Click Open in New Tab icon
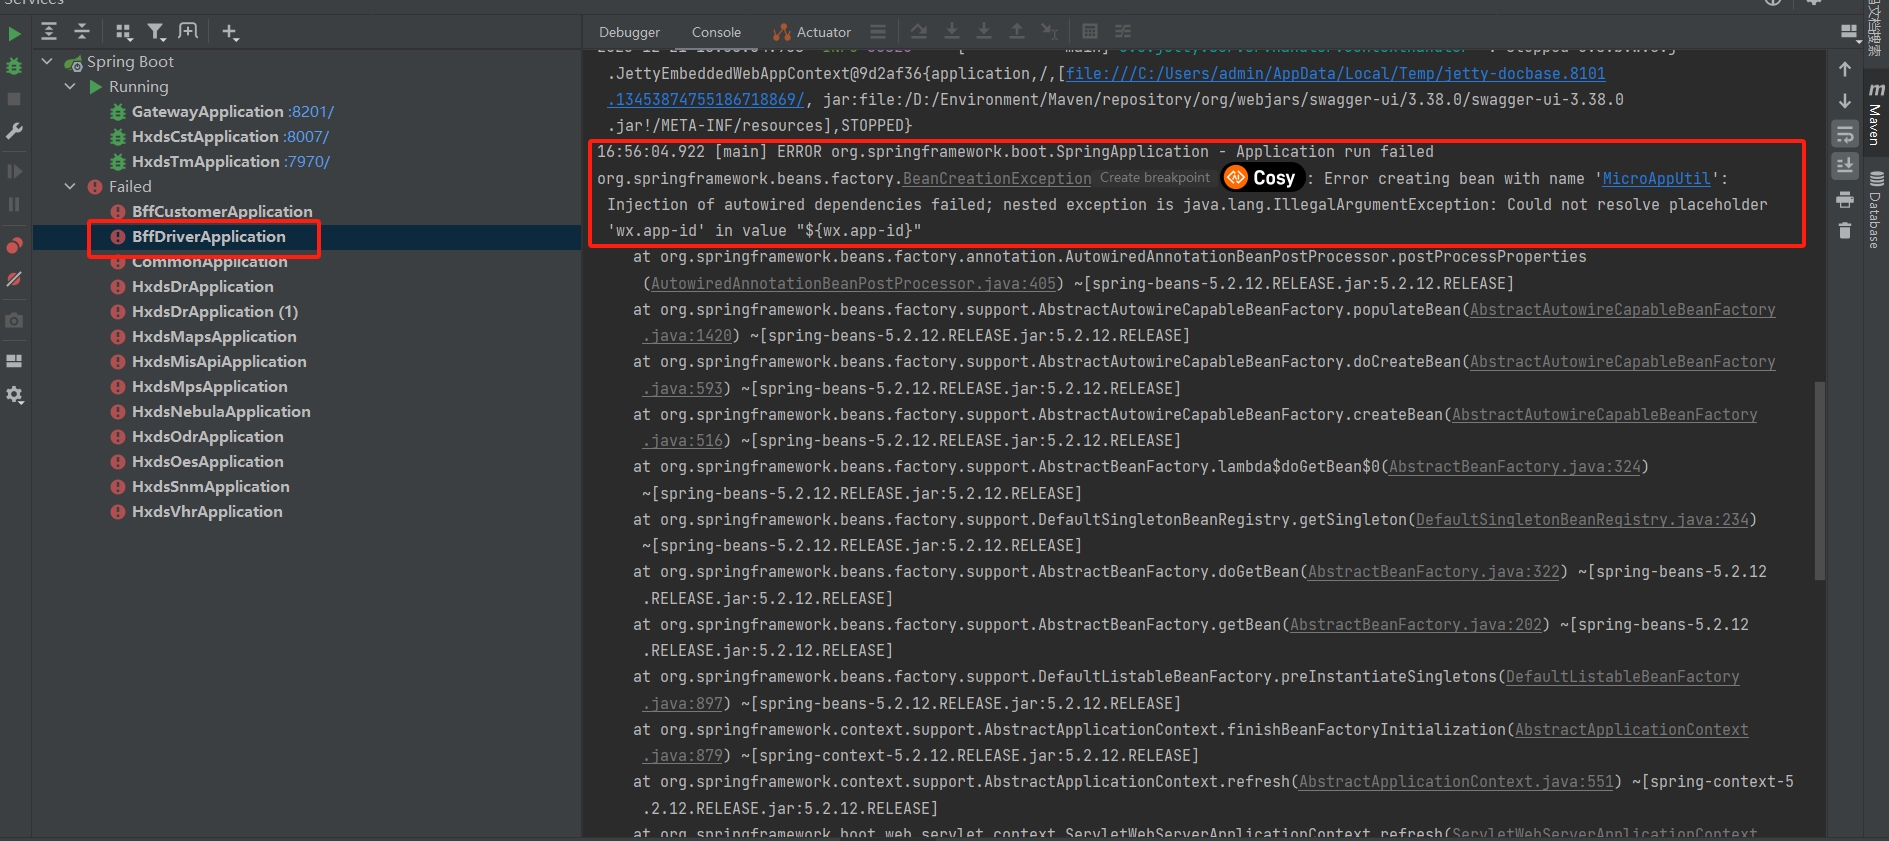 click(188, 32)
